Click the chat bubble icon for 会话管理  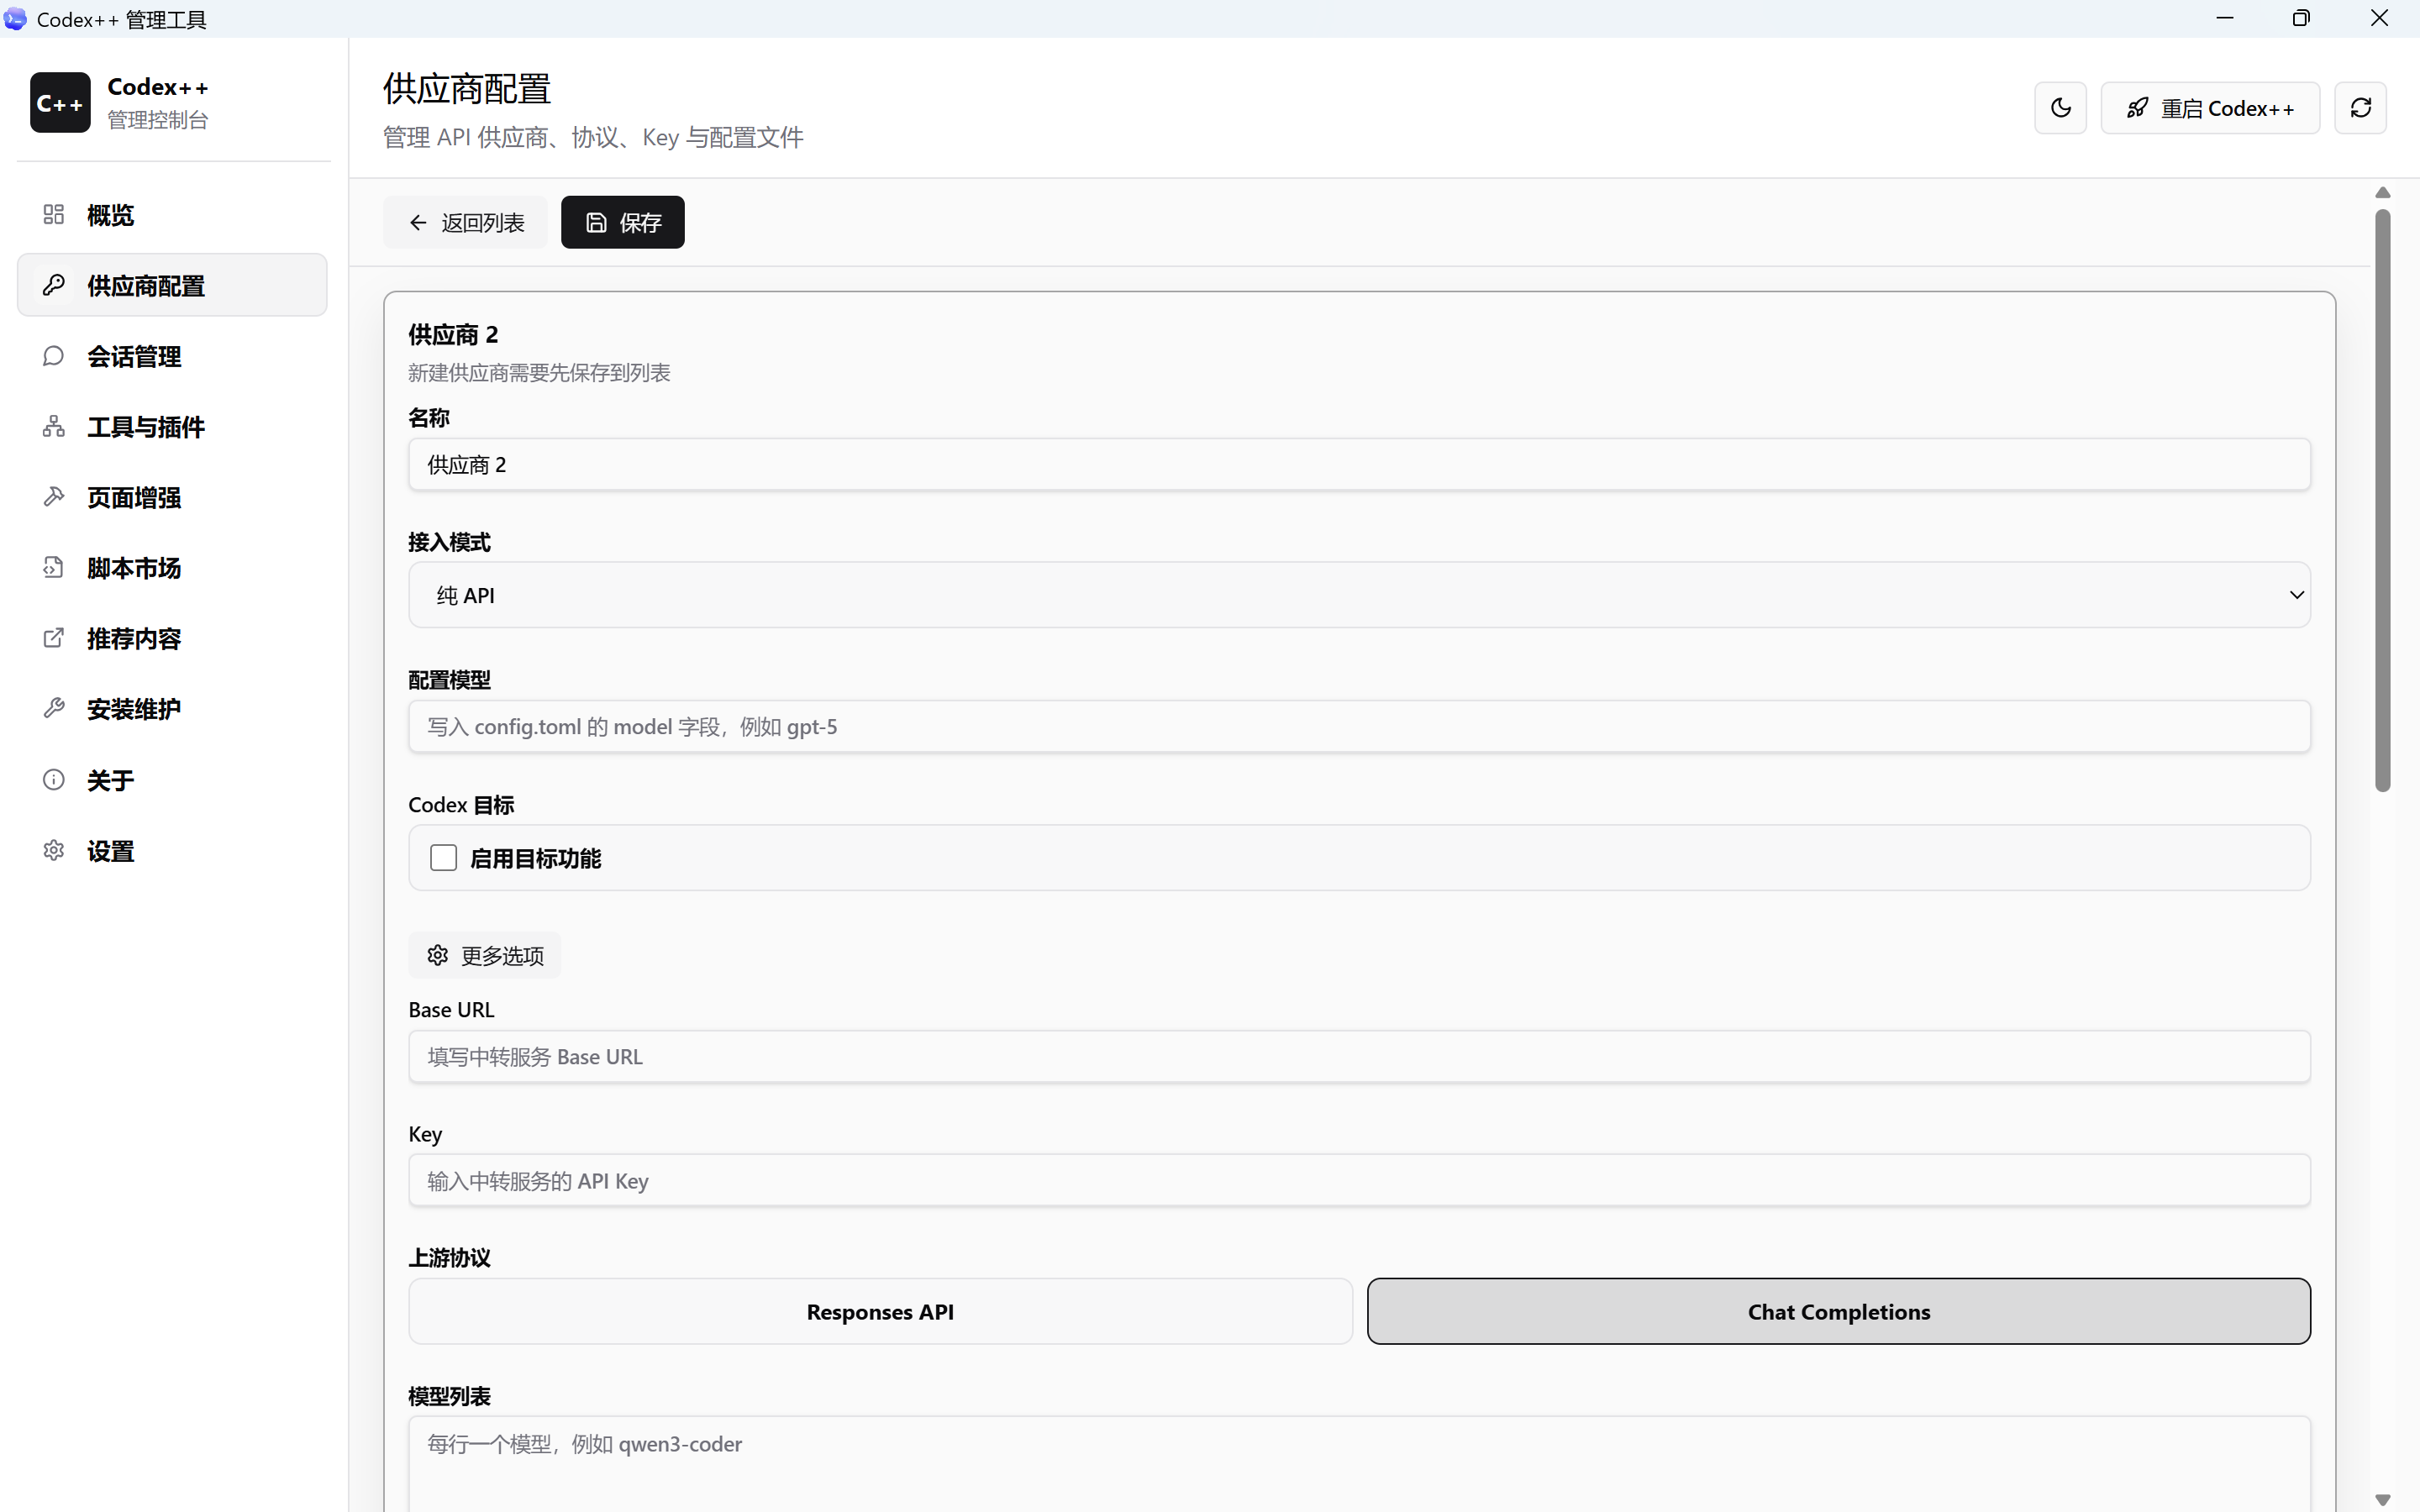(x=54, y=356)
